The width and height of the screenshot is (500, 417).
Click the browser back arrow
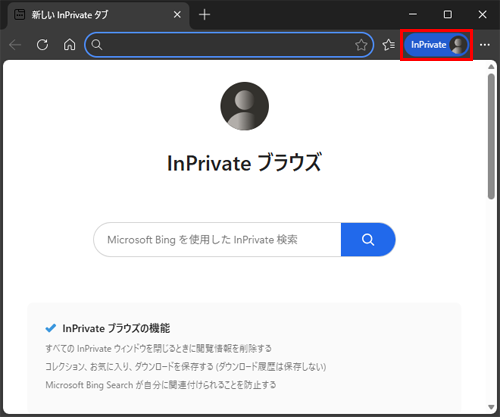point(15,45)
